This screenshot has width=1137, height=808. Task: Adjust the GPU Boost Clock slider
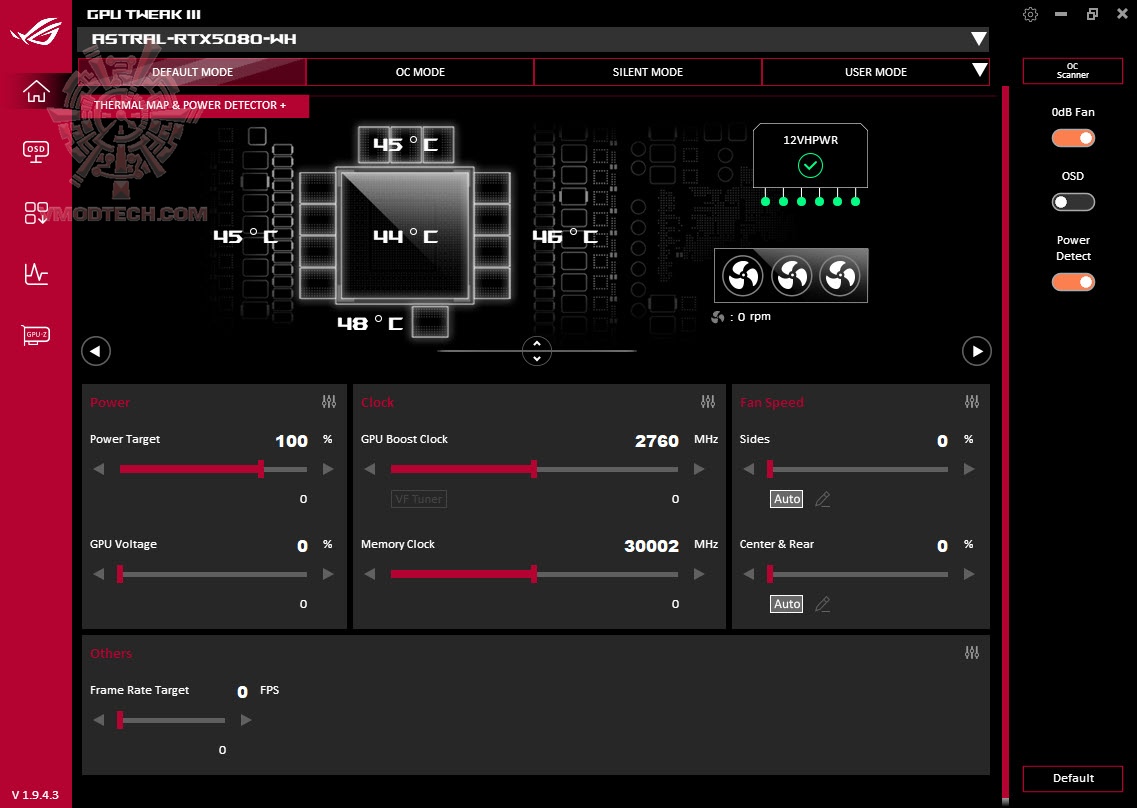(534, 469)
